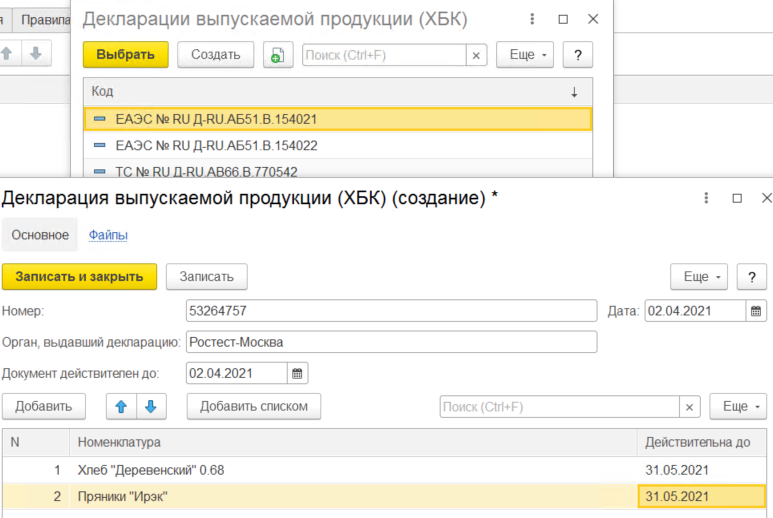Click the Добавить списком button
Viewport: 773px width, 518px height.
point(260,406)
